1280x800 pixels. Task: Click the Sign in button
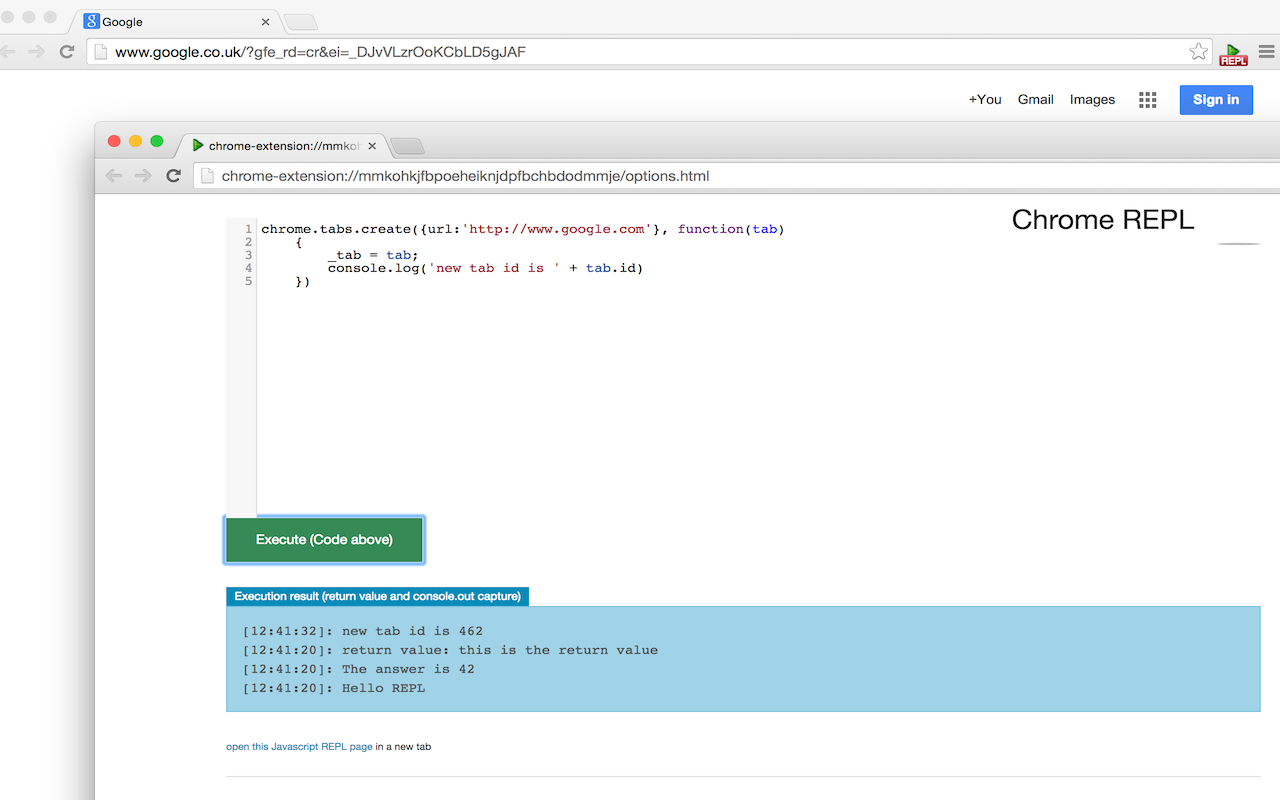tap(1216, 100)
